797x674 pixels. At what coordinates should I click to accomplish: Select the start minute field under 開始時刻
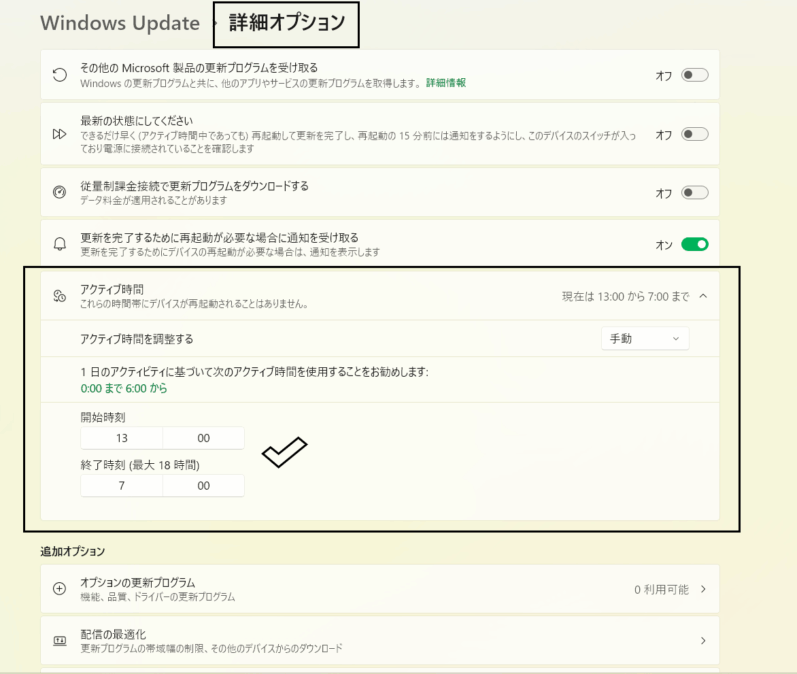(x=203, y=438)
